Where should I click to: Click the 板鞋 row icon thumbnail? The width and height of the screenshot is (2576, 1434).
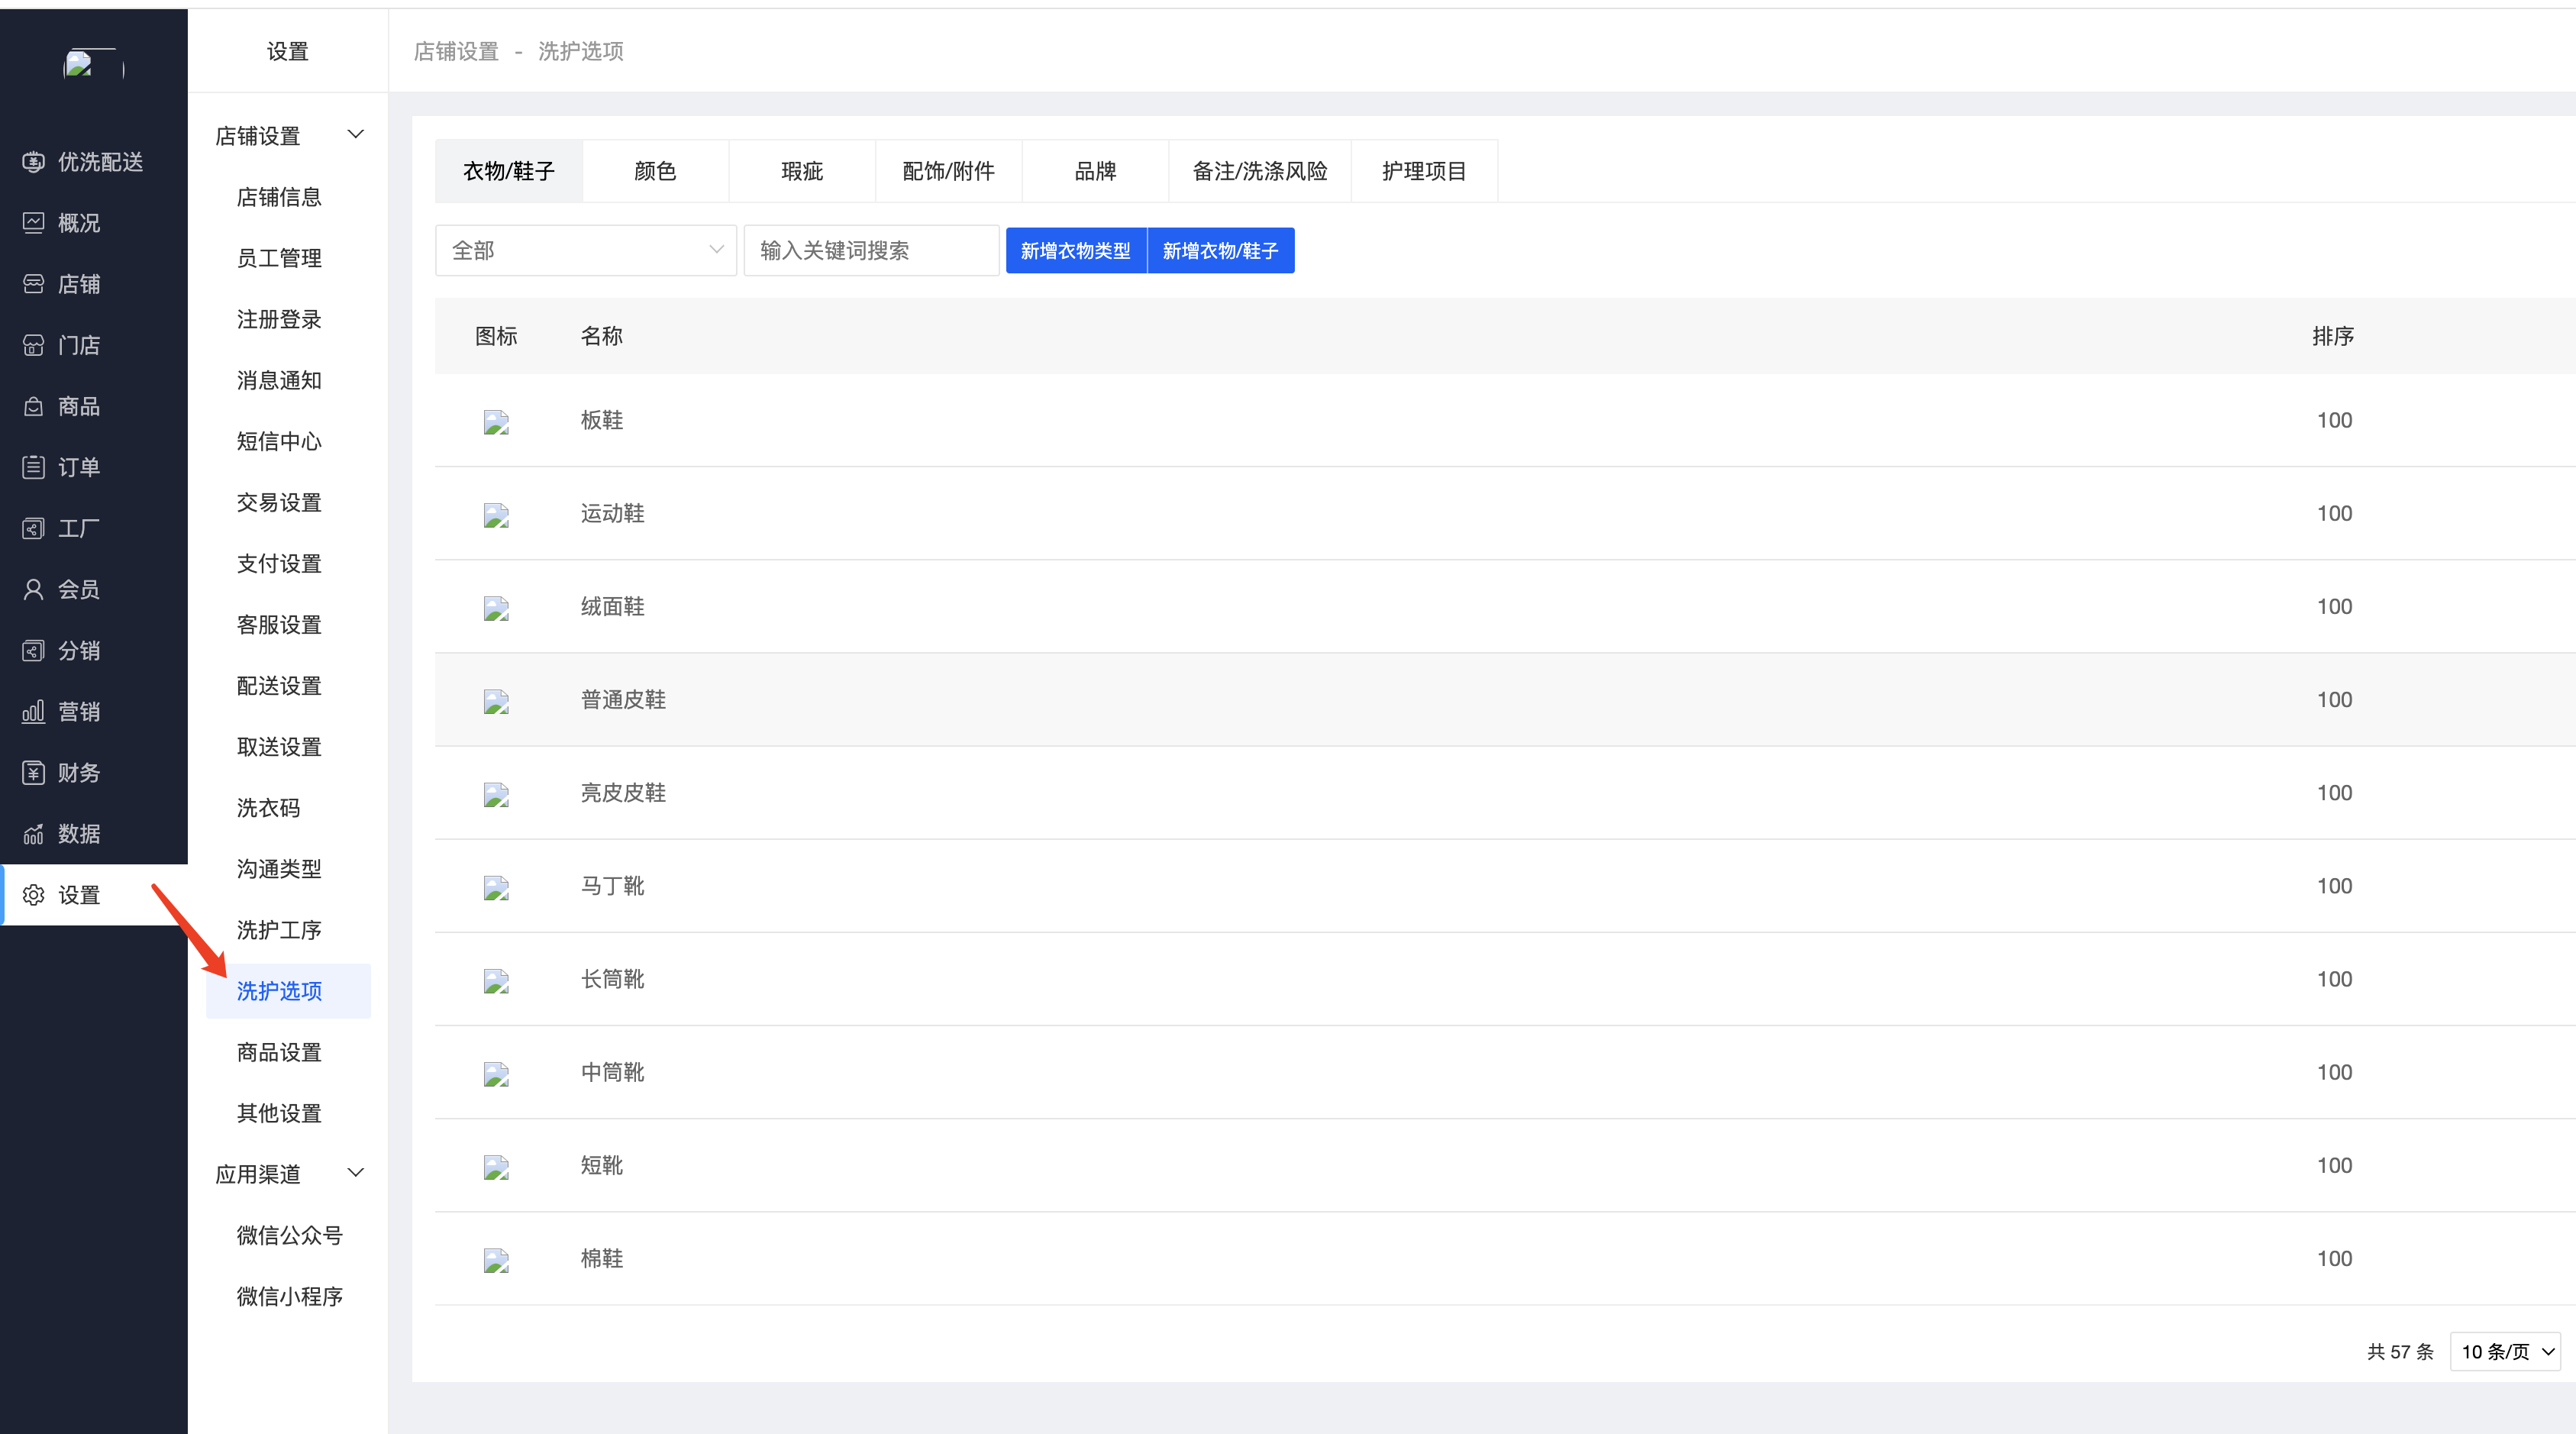pos(496,422)
